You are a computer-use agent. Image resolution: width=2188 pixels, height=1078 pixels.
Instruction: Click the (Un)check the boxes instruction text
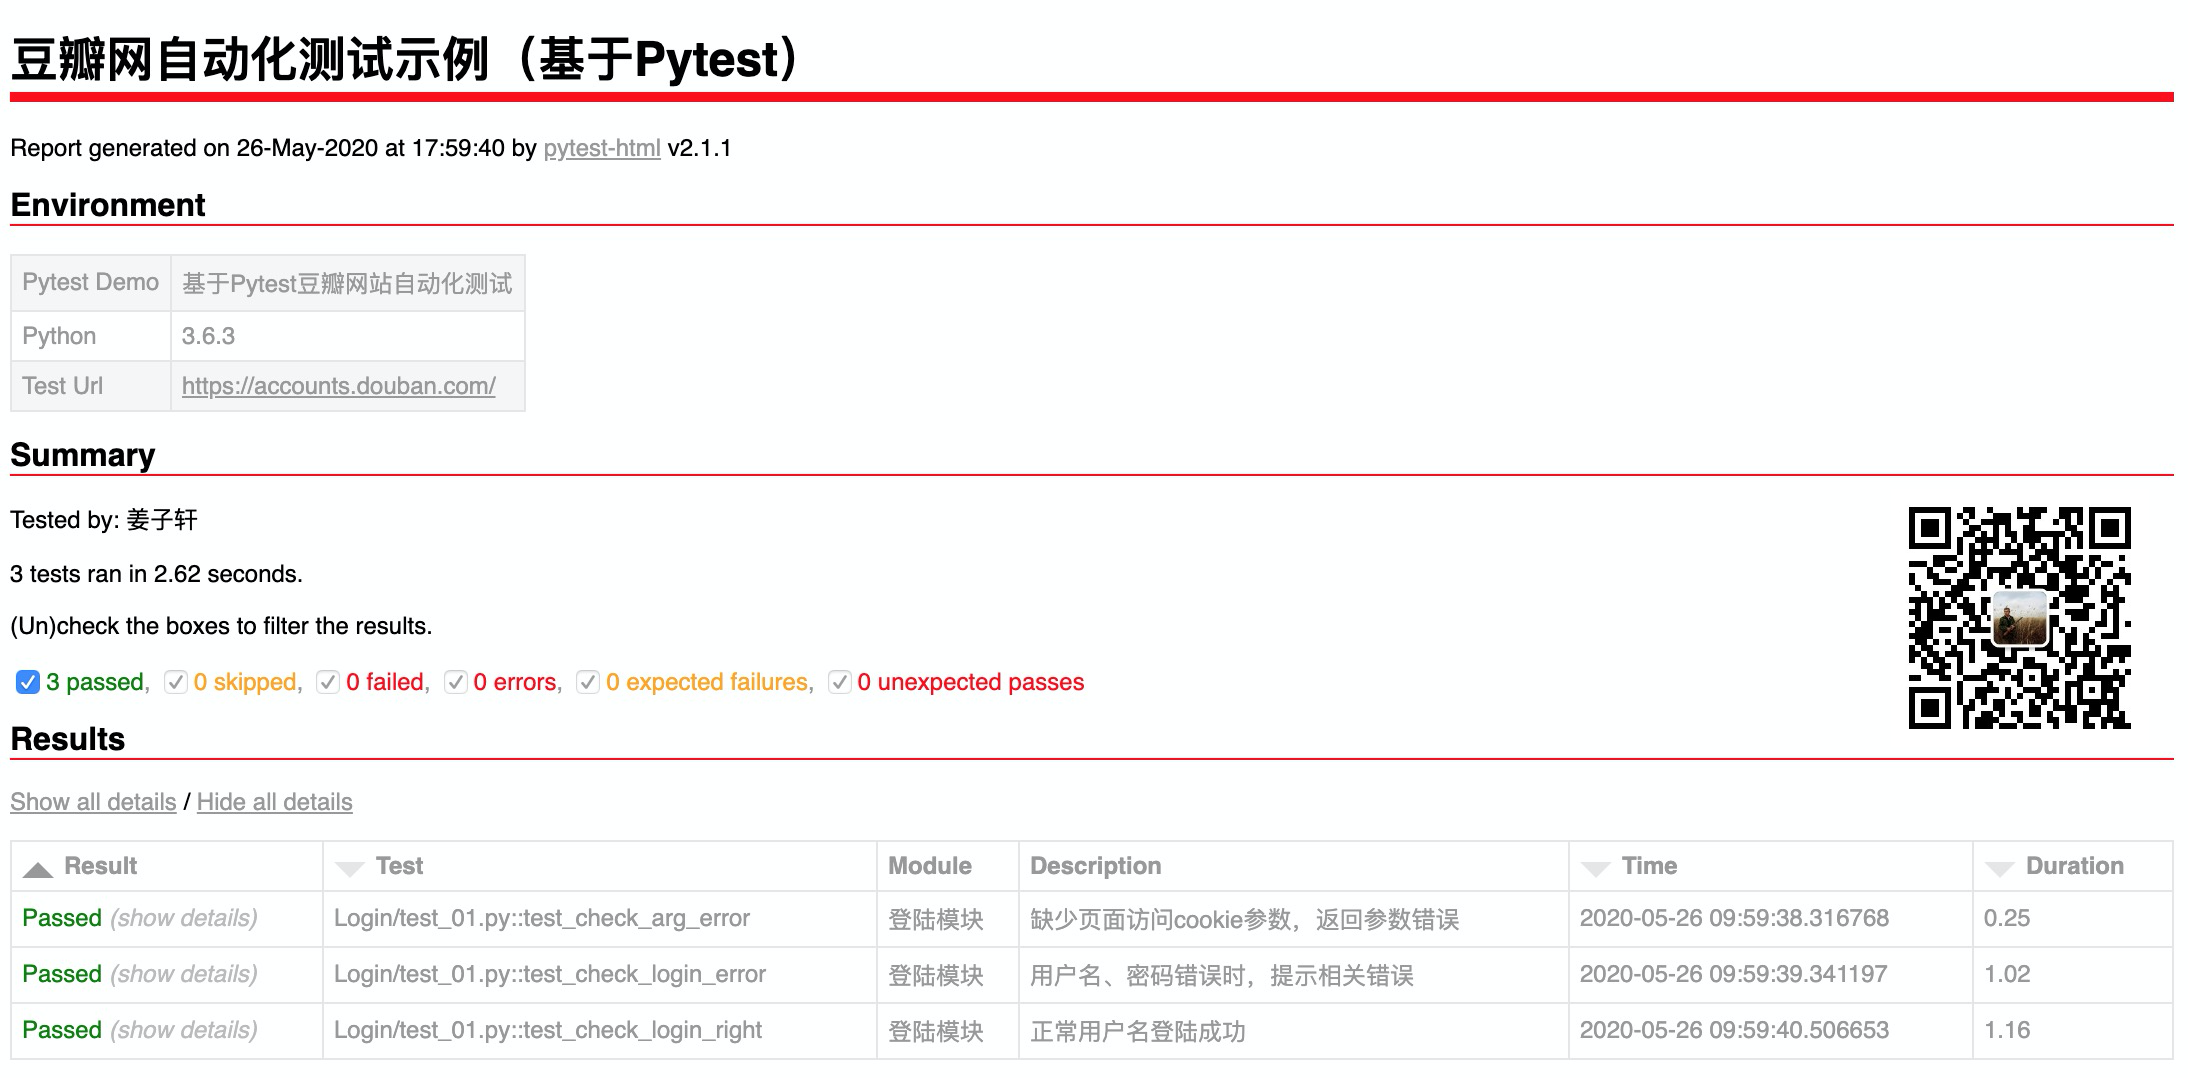221,626
